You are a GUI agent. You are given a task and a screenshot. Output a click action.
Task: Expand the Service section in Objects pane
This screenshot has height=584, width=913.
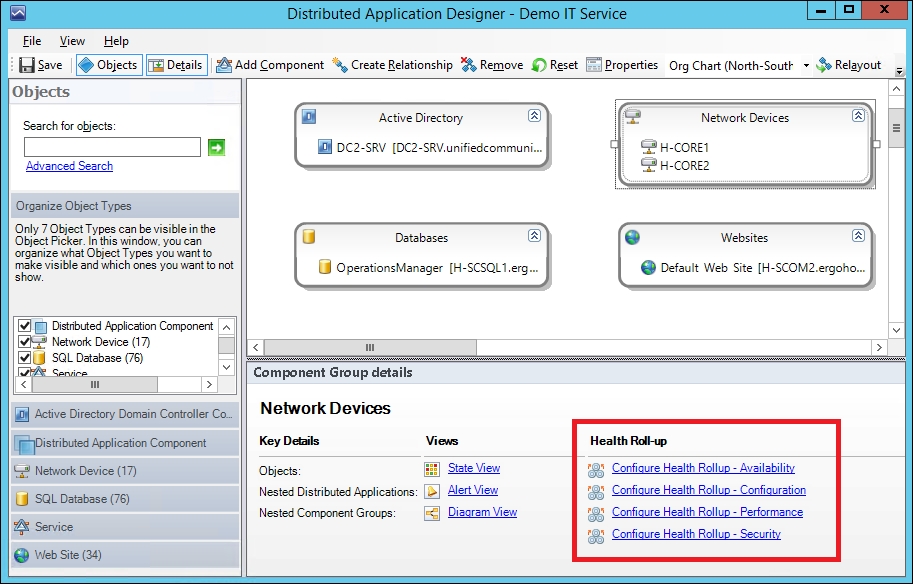125,527
